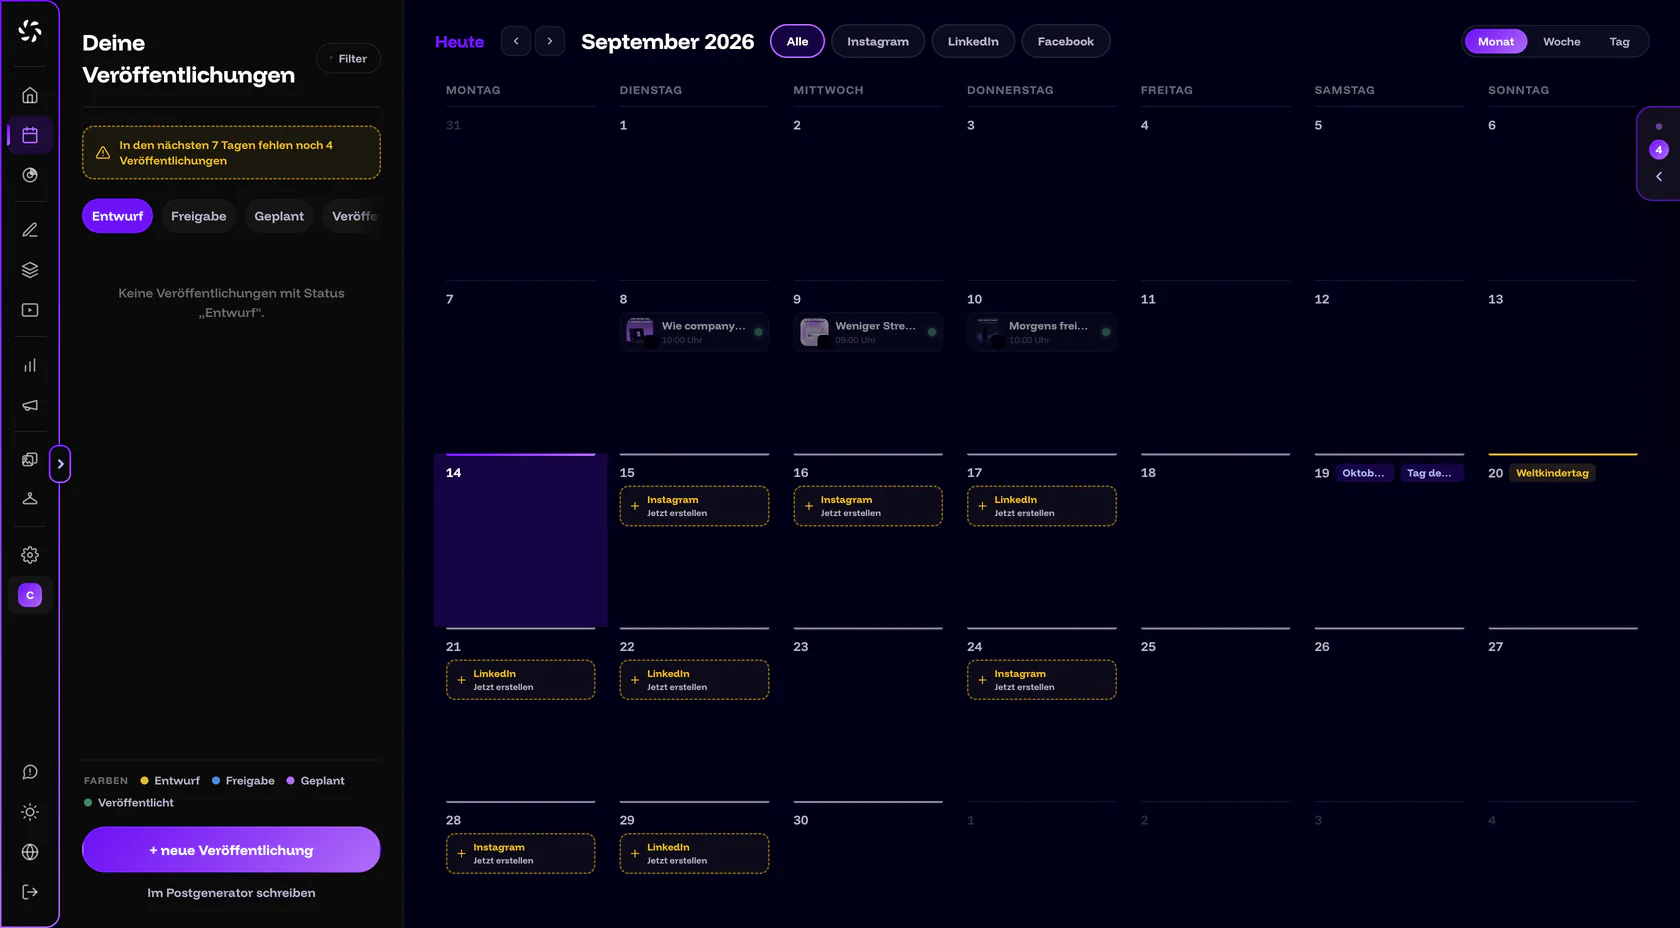Expand the right side panel chevron

[x=1659, y=177]
